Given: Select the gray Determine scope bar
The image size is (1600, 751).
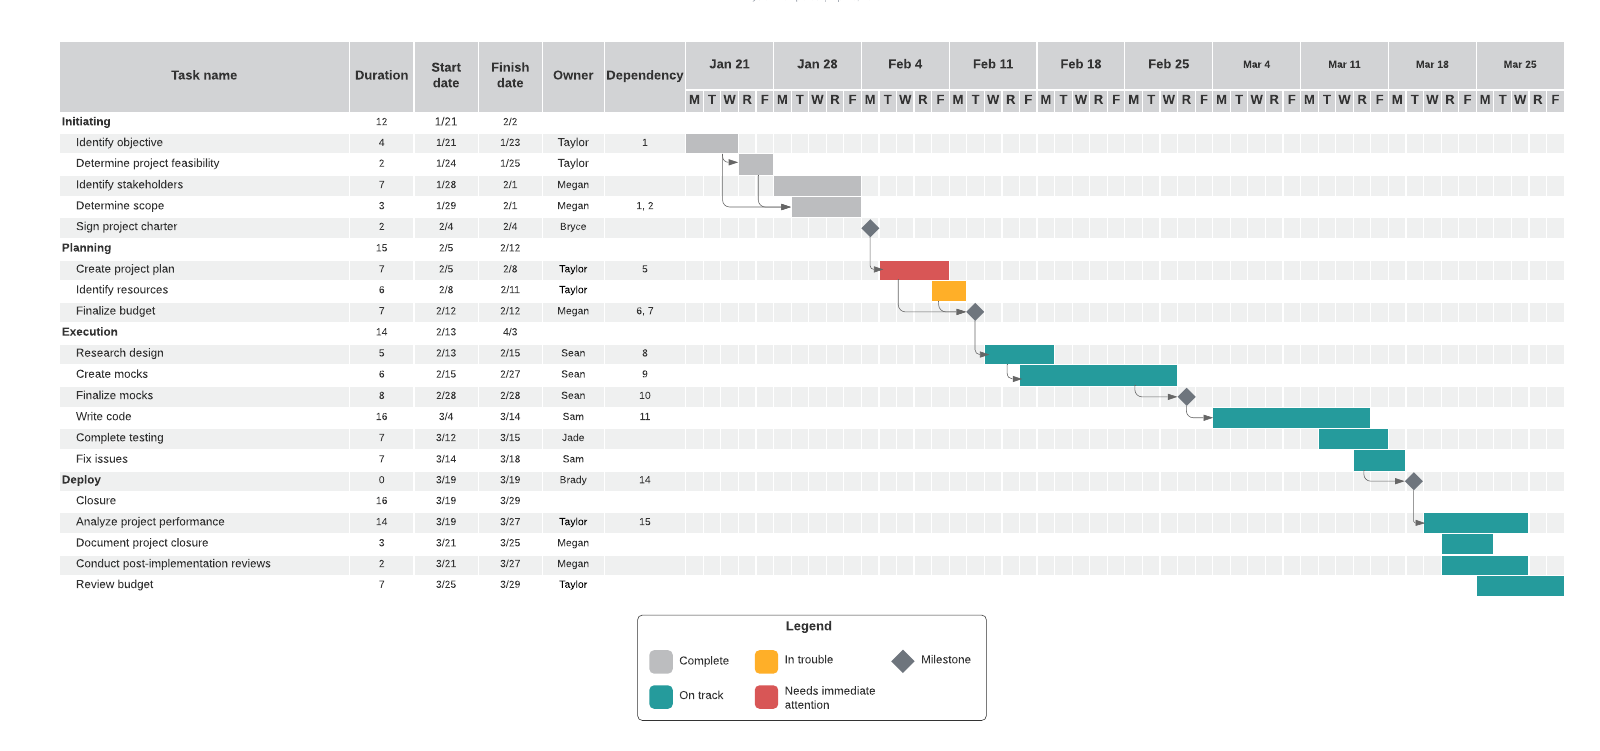Looking at the screenshot, I should point(826,207).
